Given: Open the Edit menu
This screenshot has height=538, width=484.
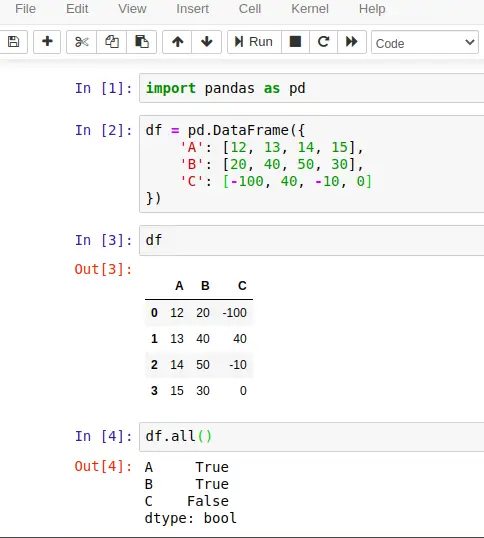Looking at the screenshot, I should 77,9.
